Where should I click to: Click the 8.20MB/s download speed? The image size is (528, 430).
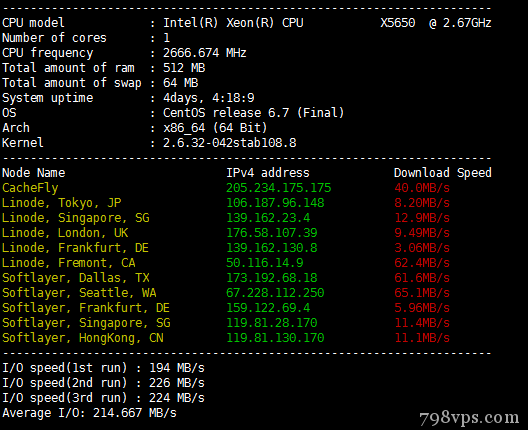pos(422,203)
